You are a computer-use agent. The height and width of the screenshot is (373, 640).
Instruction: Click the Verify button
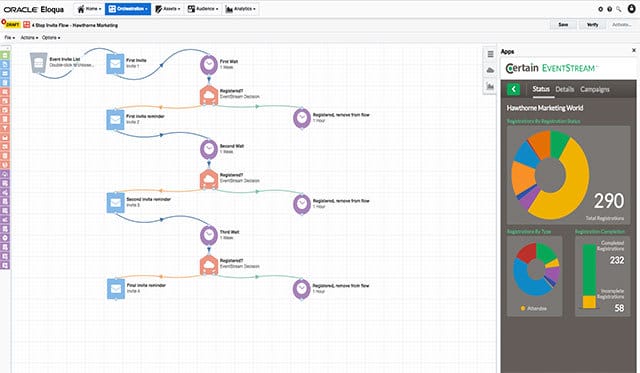tap(592, 25)
